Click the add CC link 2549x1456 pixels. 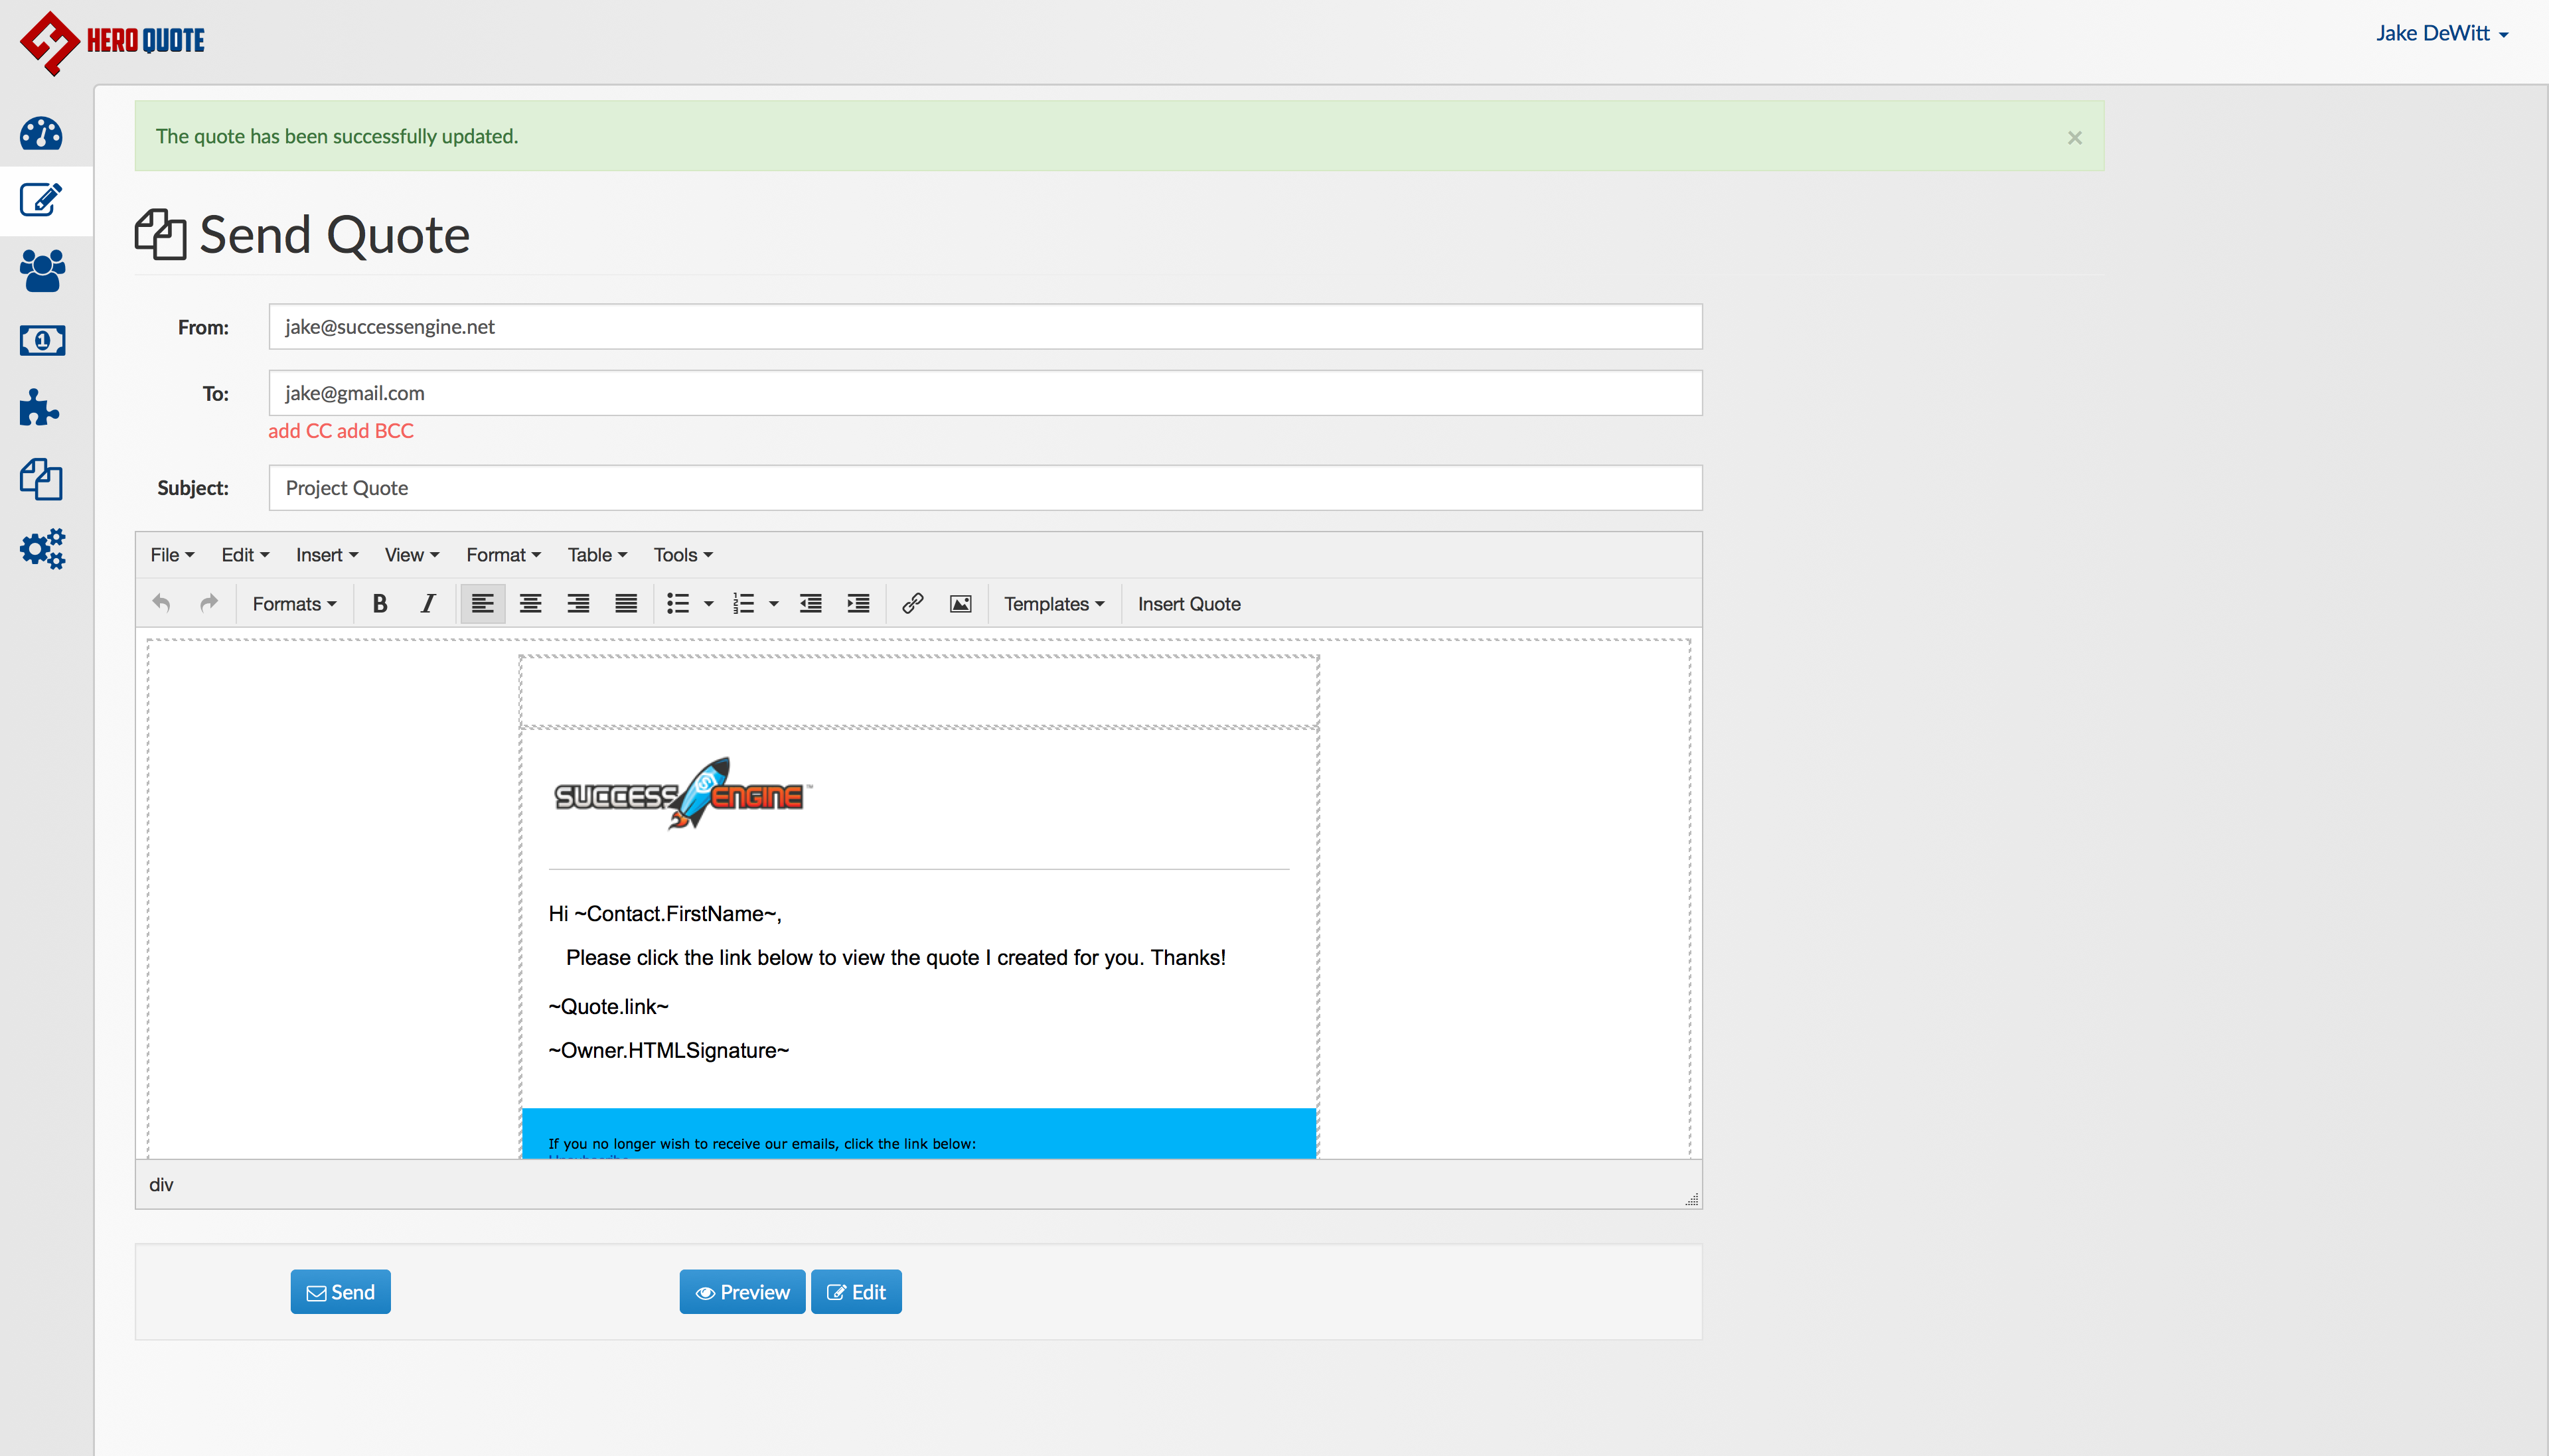[x=300, y=431]
